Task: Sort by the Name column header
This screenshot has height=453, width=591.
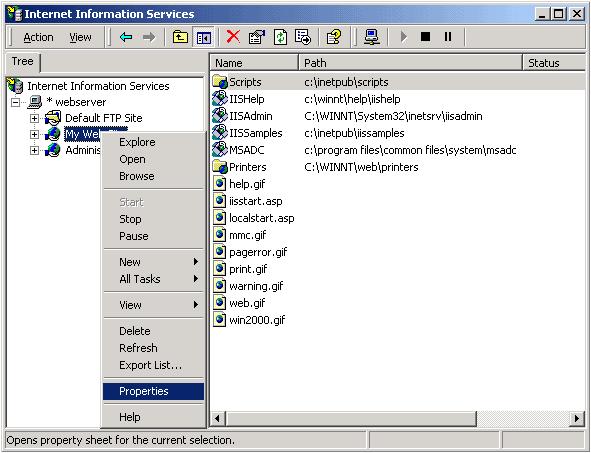Action: [254, 63]
